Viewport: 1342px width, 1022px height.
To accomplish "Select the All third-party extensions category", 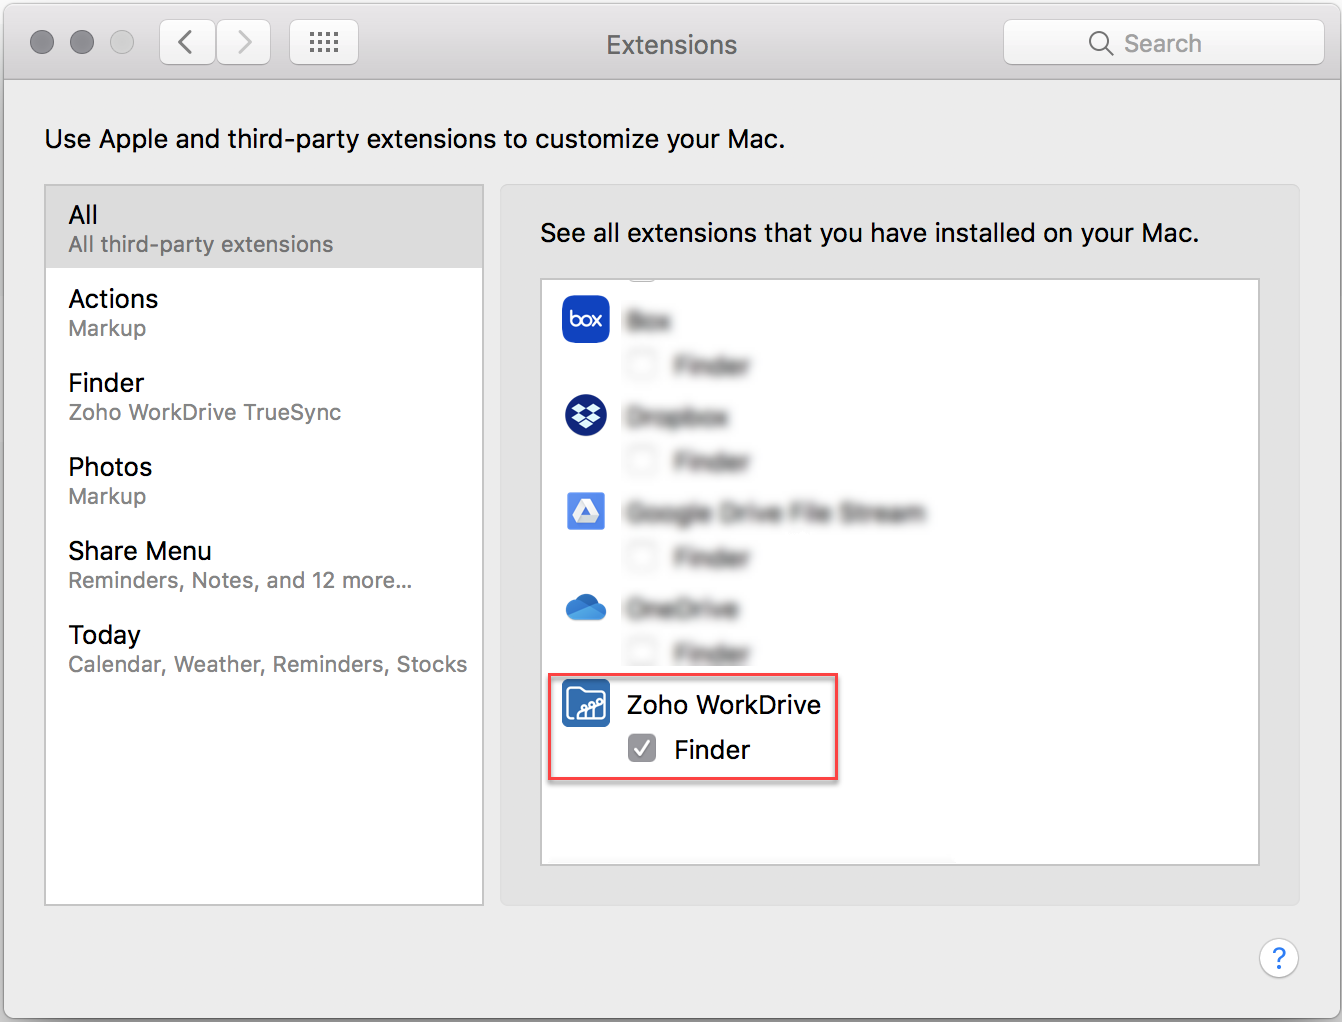I will (264, 228).
